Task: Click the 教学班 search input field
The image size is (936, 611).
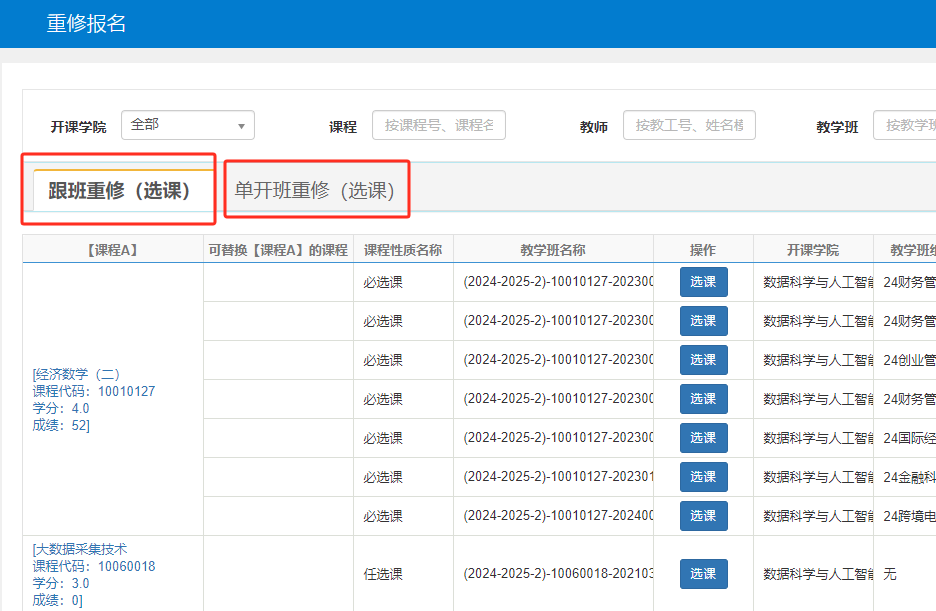Action: (x=904, y=125)
